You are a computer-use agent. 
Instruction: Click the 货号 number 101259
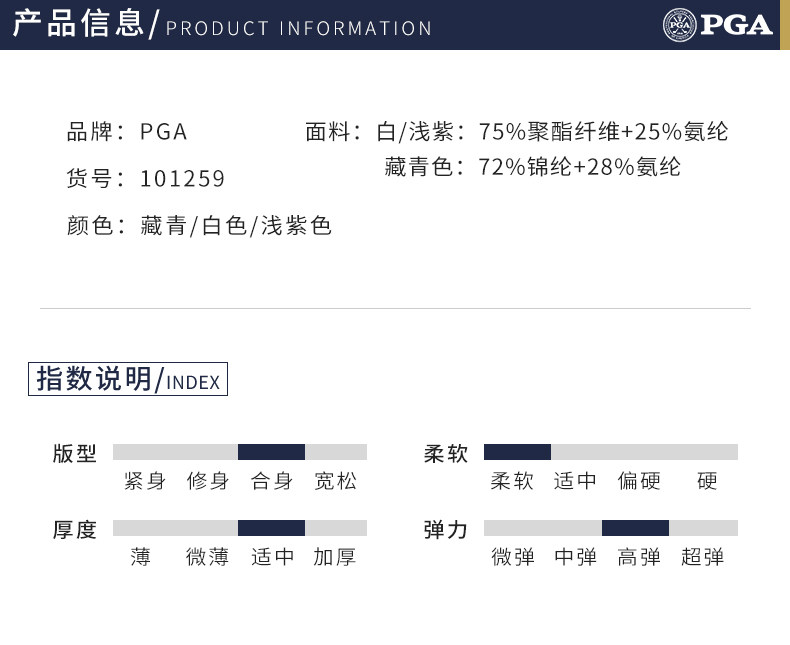[x=183, y=179]
